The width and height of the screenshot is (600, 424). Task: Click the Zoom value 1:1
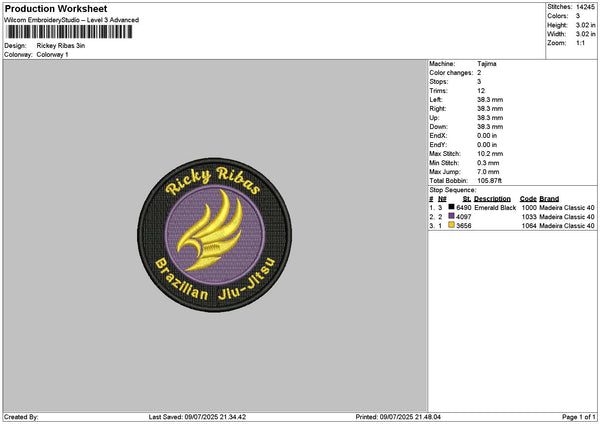point(580,43)
